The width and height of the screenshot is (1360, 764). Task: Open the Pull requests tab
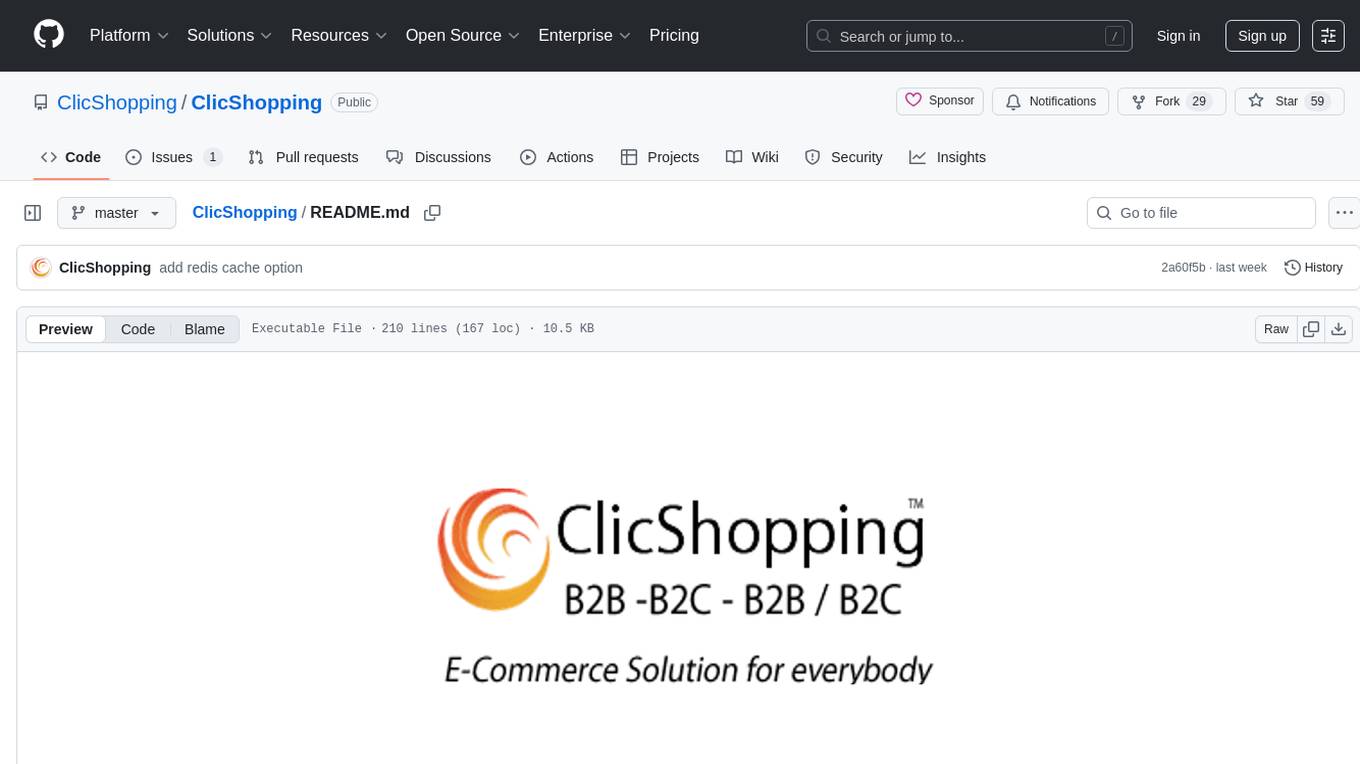pos(303,157)
